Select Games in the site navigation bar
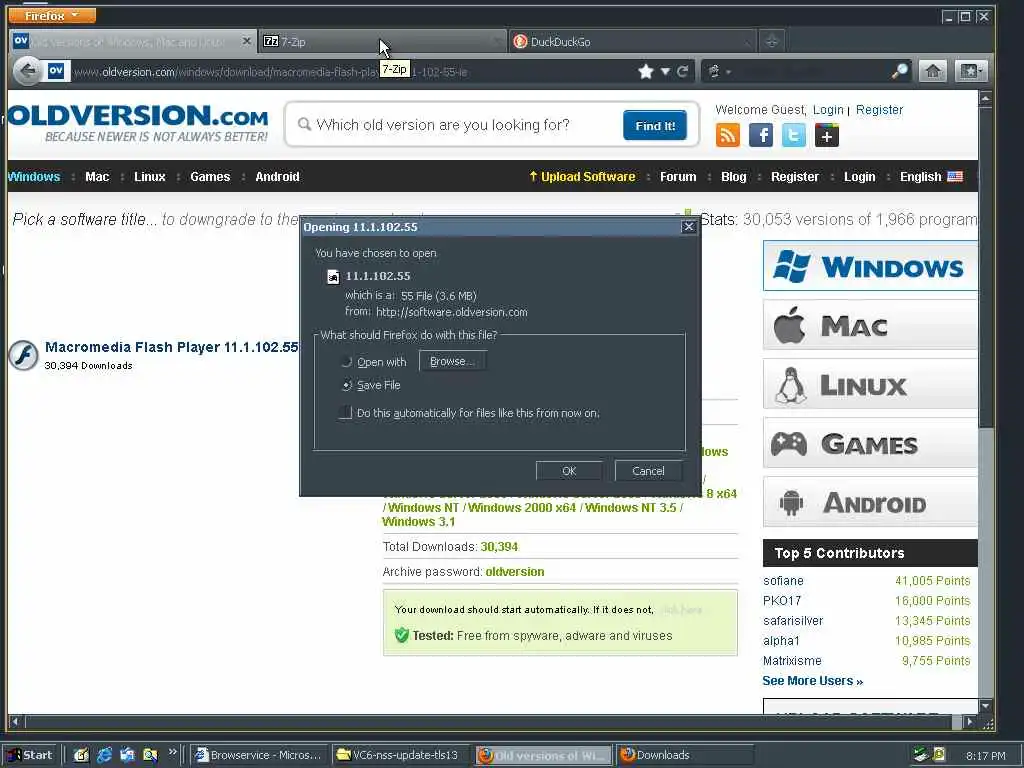The image size is (1024, 768). coord(210,176)
